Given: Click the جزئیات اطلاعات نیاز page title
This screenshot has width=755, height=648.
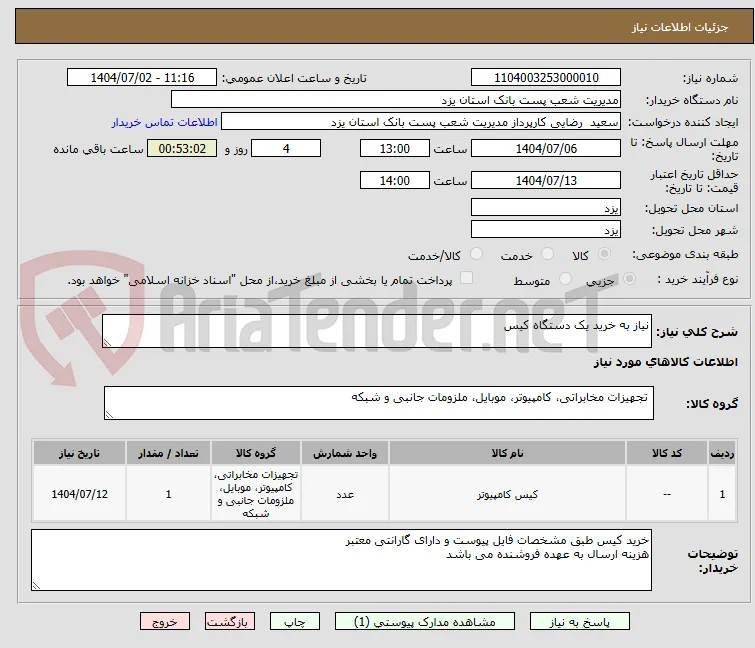Looking at the screenshot, I should [680, 27].
